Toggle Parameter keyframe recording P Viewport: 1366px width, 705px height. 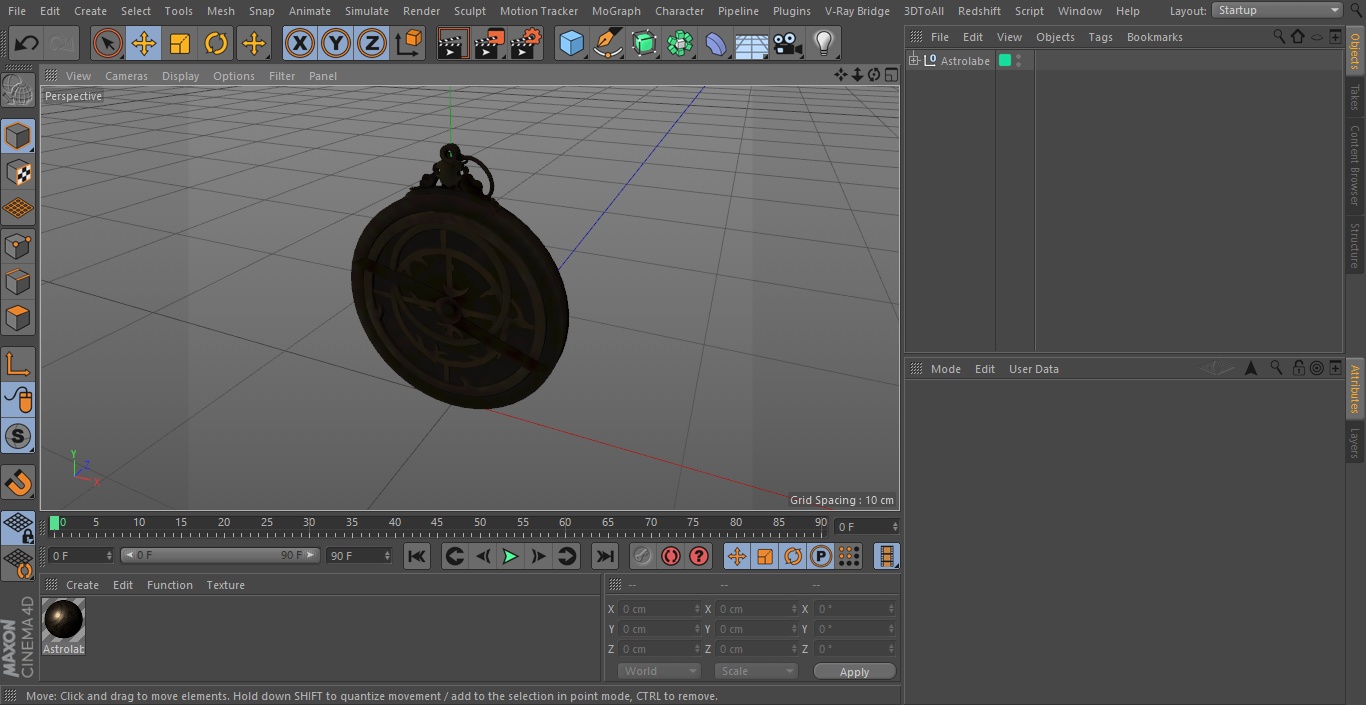(x=821, y=556)
